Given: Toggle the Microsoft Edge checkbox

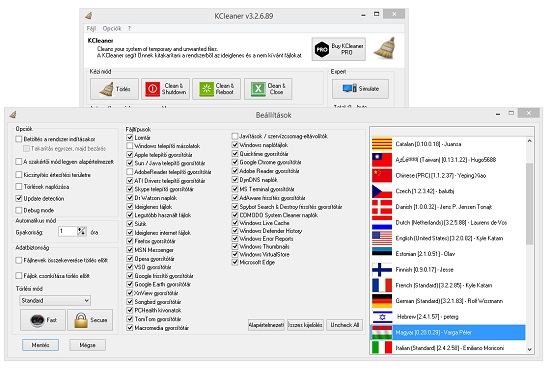Looking at the screenshot, I should tap(235, 262).
